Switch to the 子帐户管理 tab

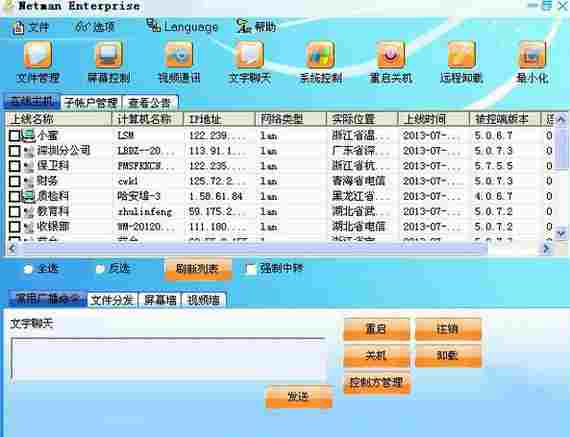coord(91,103)
